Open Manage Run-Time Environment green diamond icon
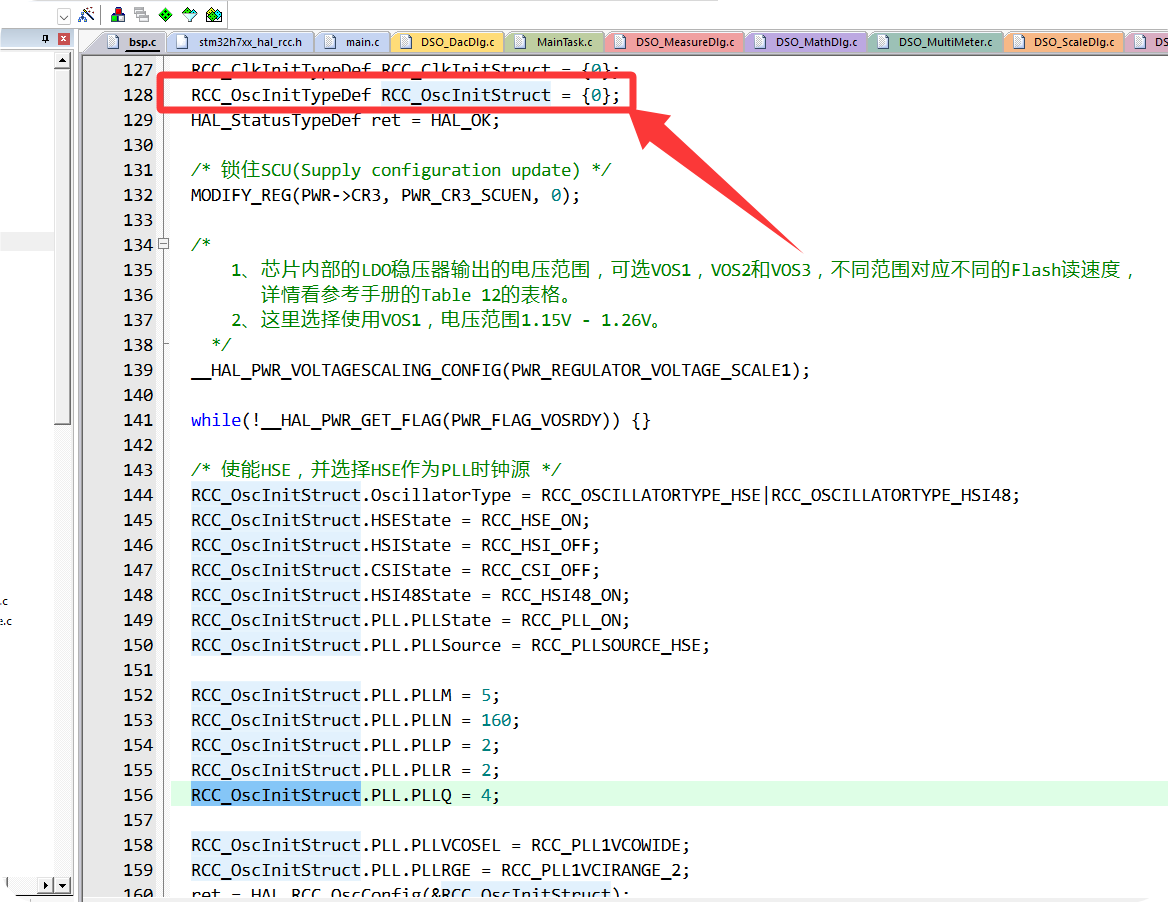 [x=165, y=15]
